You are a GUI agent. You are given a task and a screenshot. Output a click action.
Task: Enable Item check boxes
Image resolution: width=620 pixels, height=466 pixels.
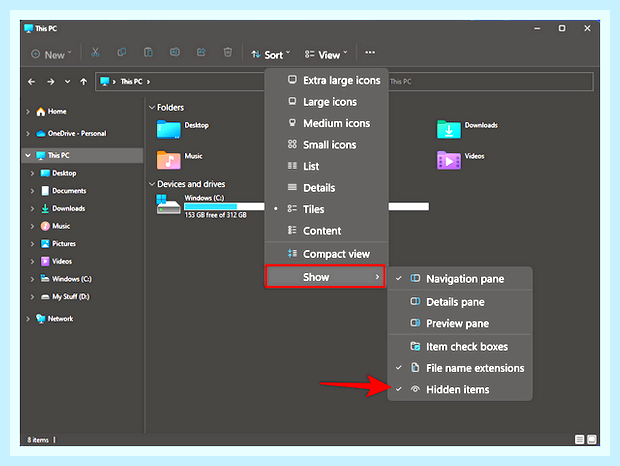460,347
